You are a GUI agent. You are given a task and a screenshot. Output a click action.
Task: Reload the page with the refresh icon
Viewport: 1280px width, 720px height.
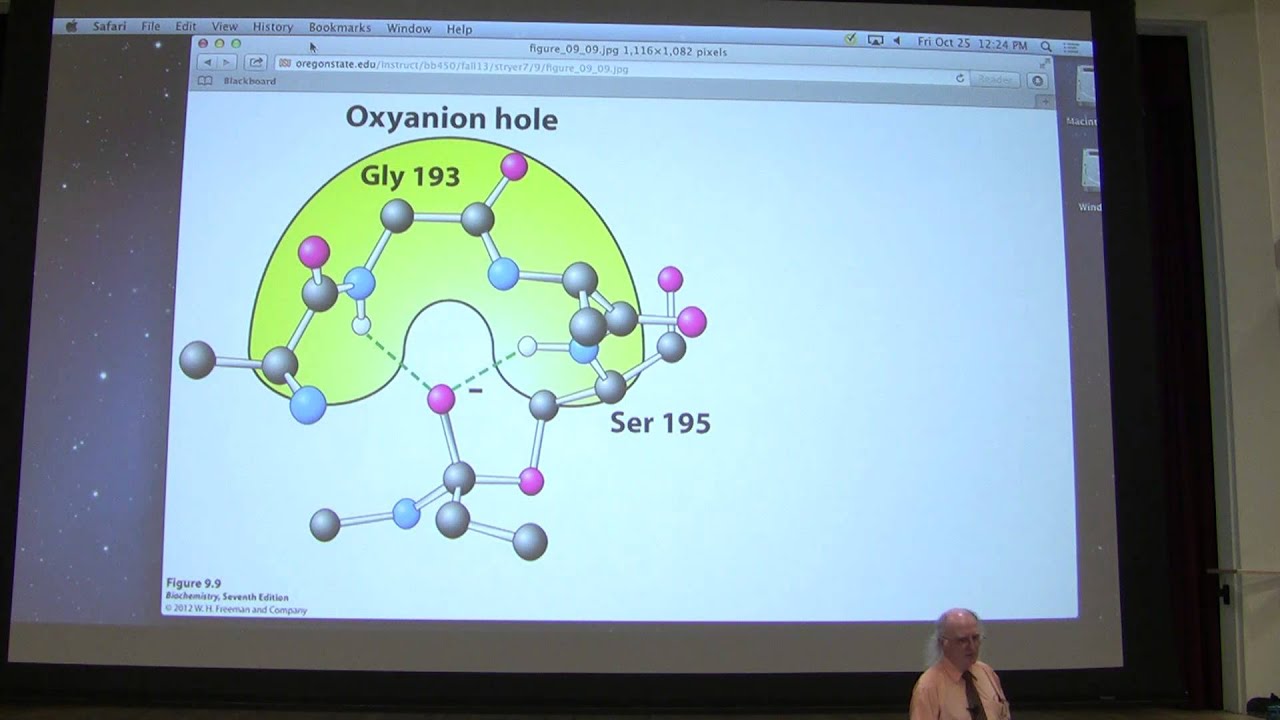[960, 78]
